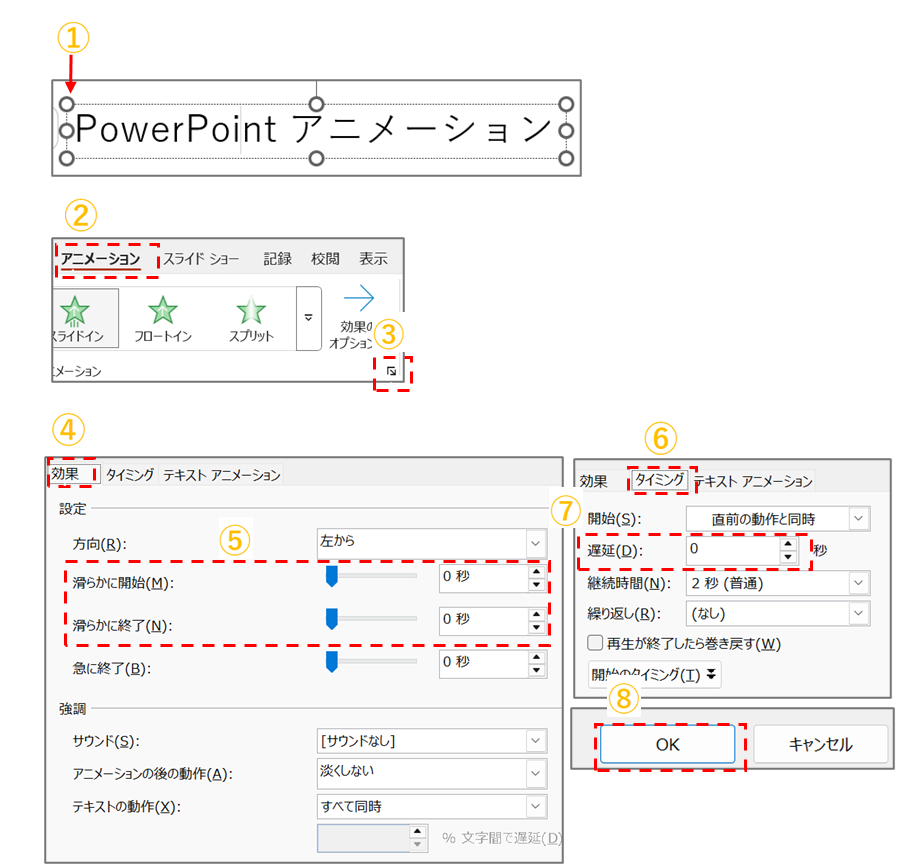Image resolution: width=900 pixels, height=865 pixels.
Task: Click the top-left resize handle of text box
Action: coord(67,104)
